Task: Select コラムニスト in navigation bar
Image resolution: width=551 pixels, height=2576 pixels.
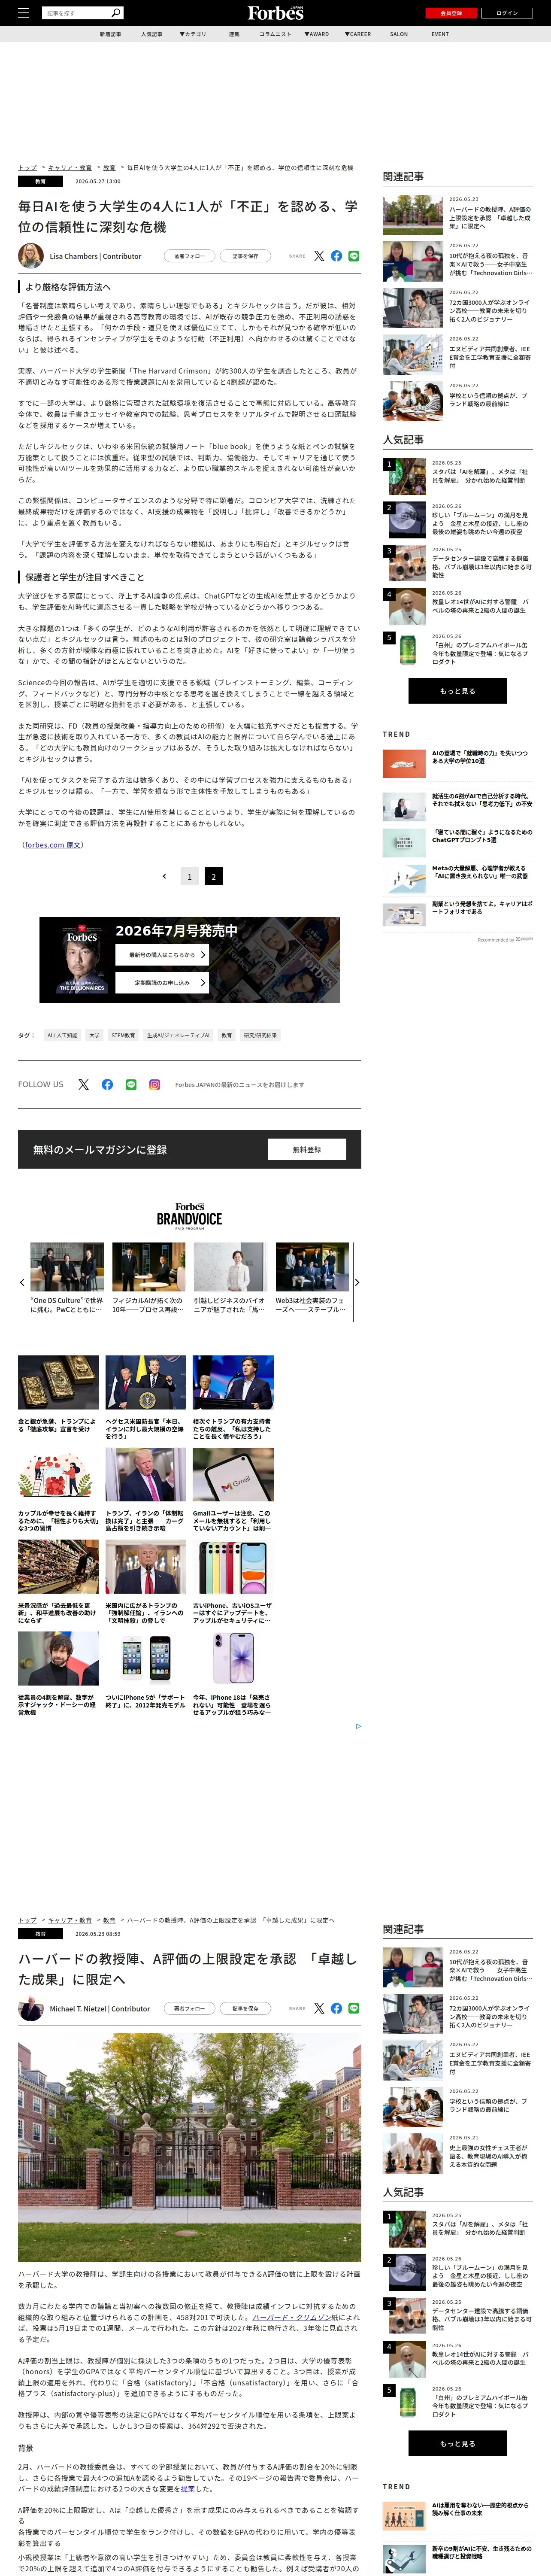Action: 275,34
